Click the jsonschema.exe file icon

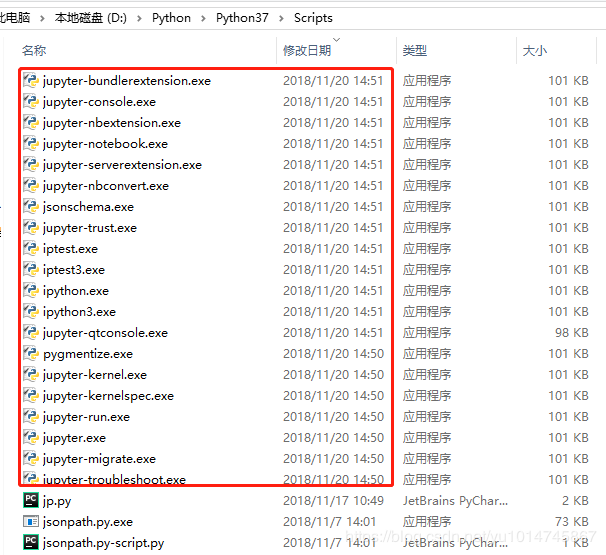[31, 206]
